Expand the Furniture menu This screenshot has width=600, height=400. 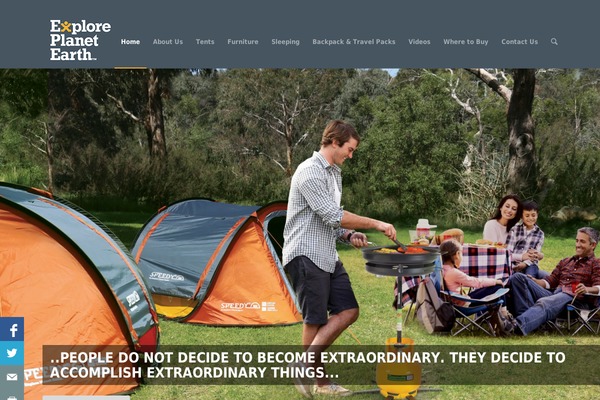pos(243,42)
